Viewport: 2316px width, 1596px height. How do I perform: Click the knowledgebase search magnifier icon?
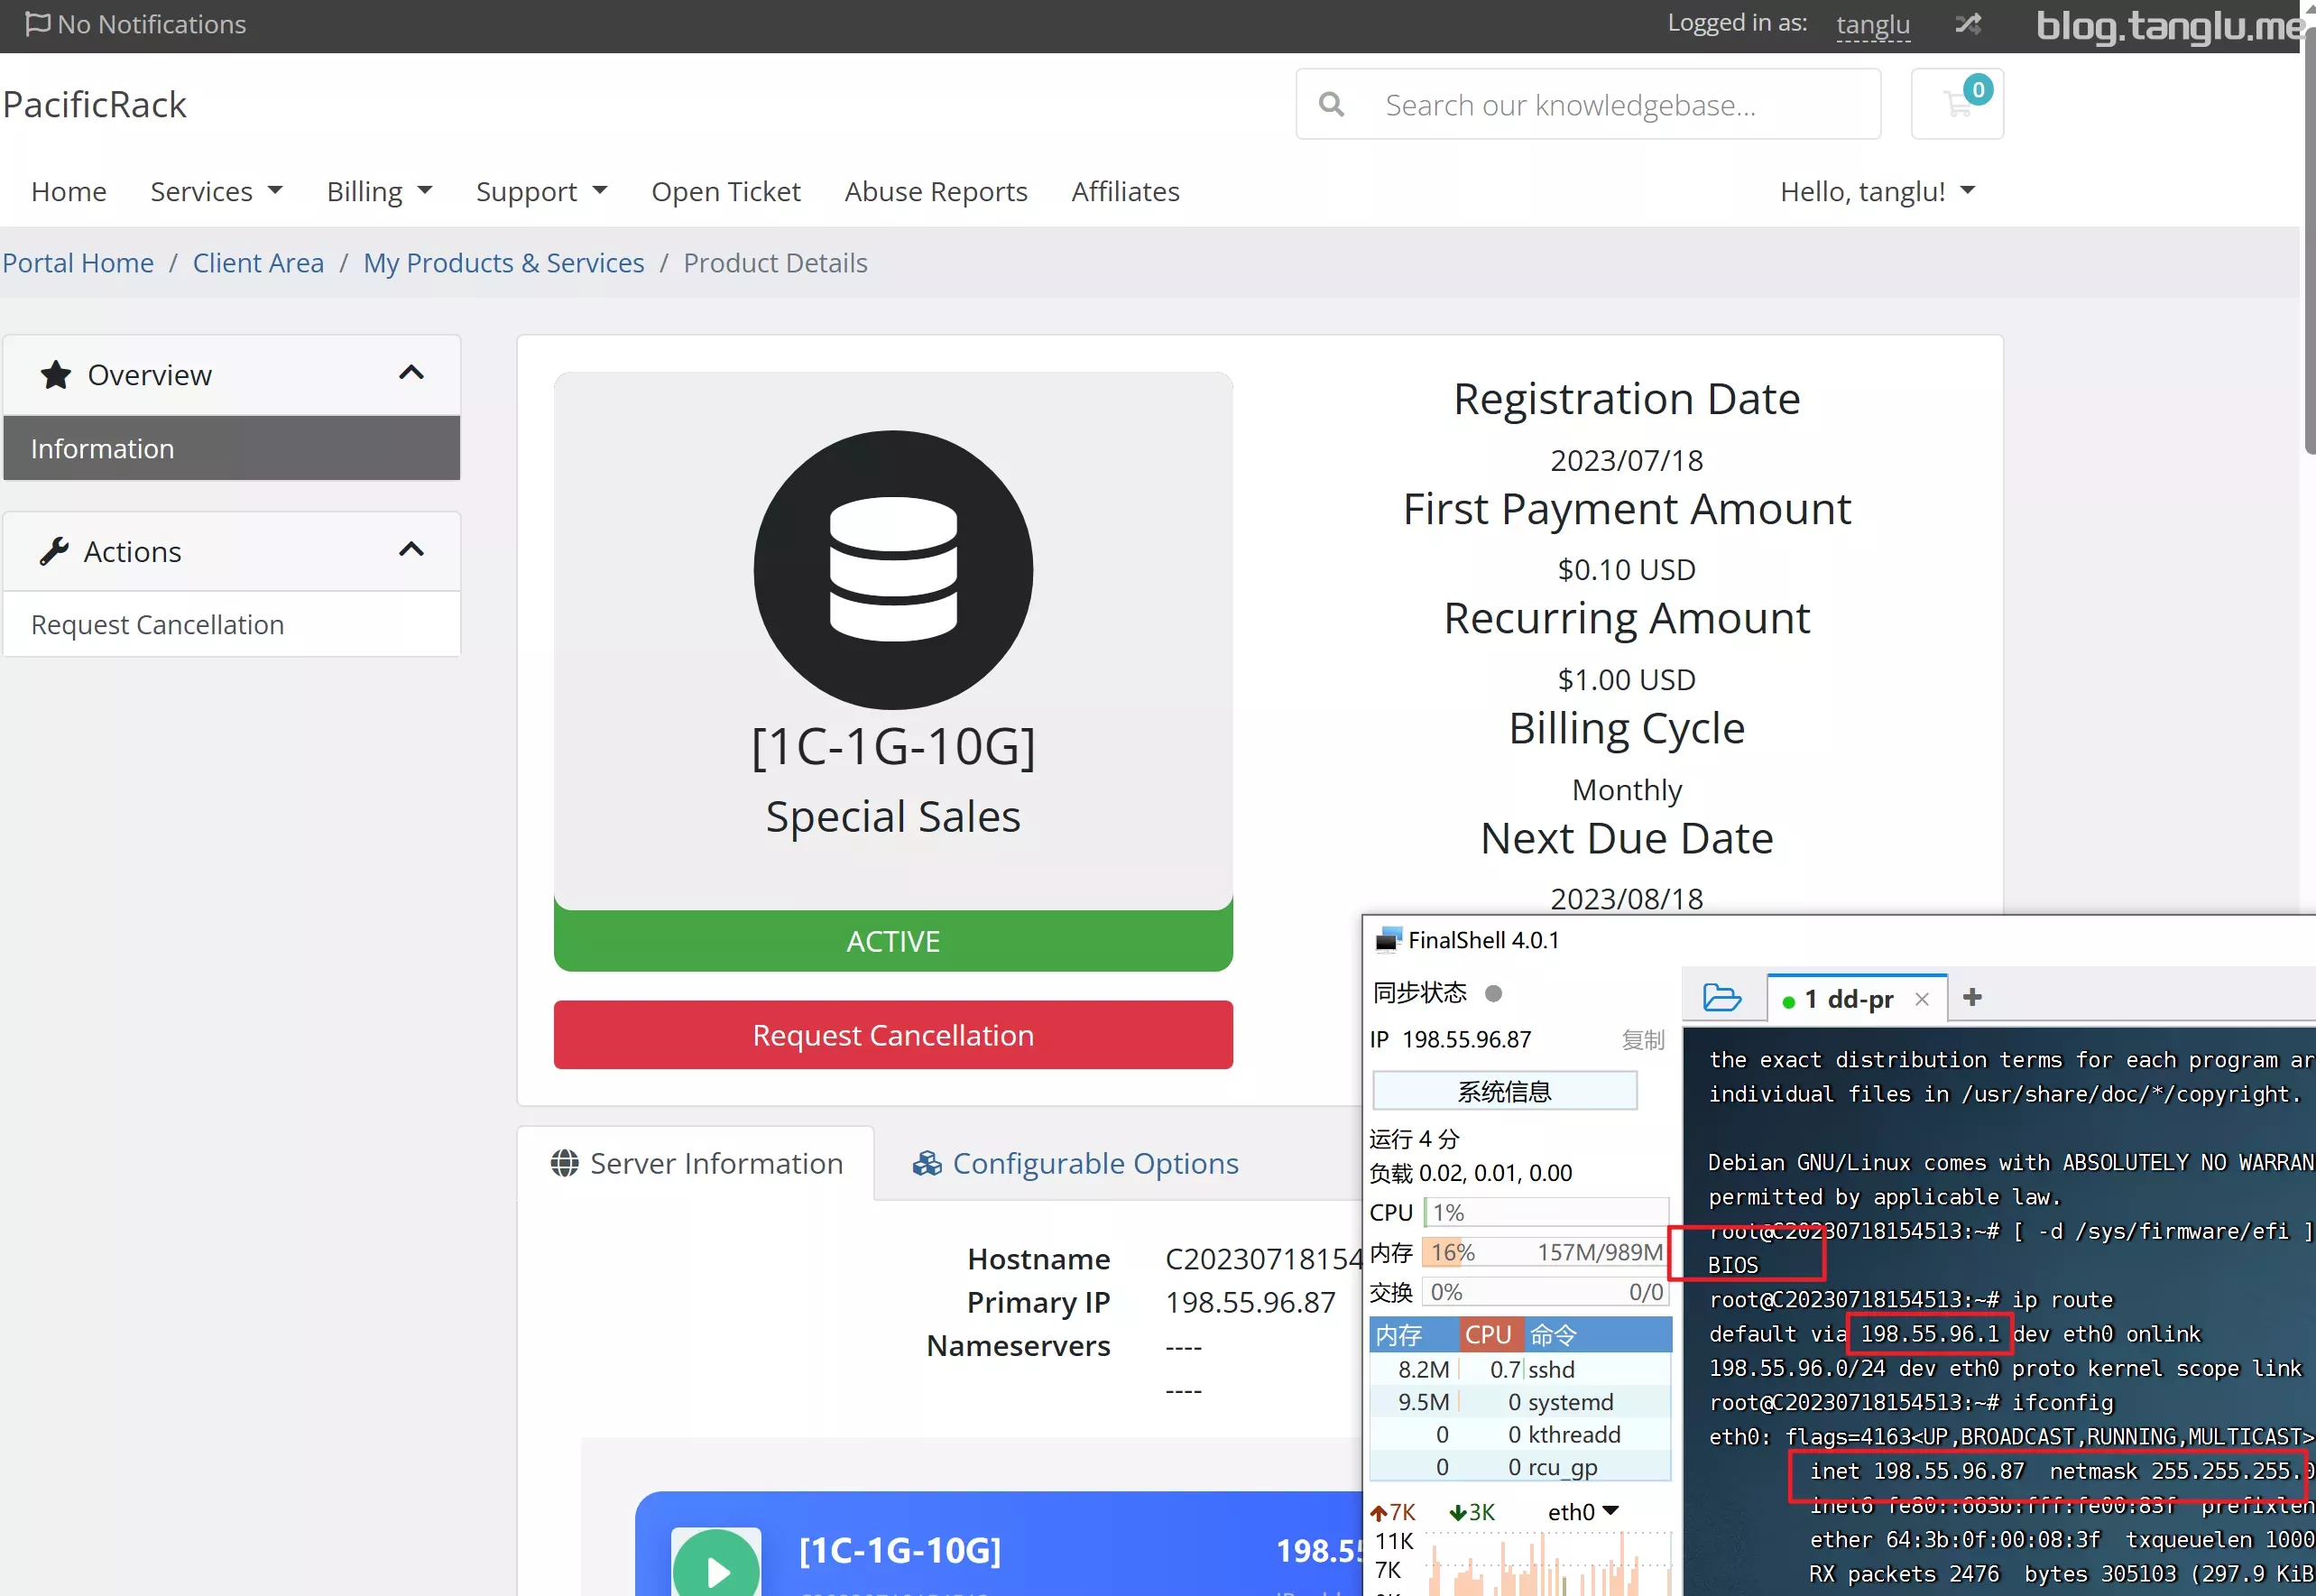click(1331, 104)
